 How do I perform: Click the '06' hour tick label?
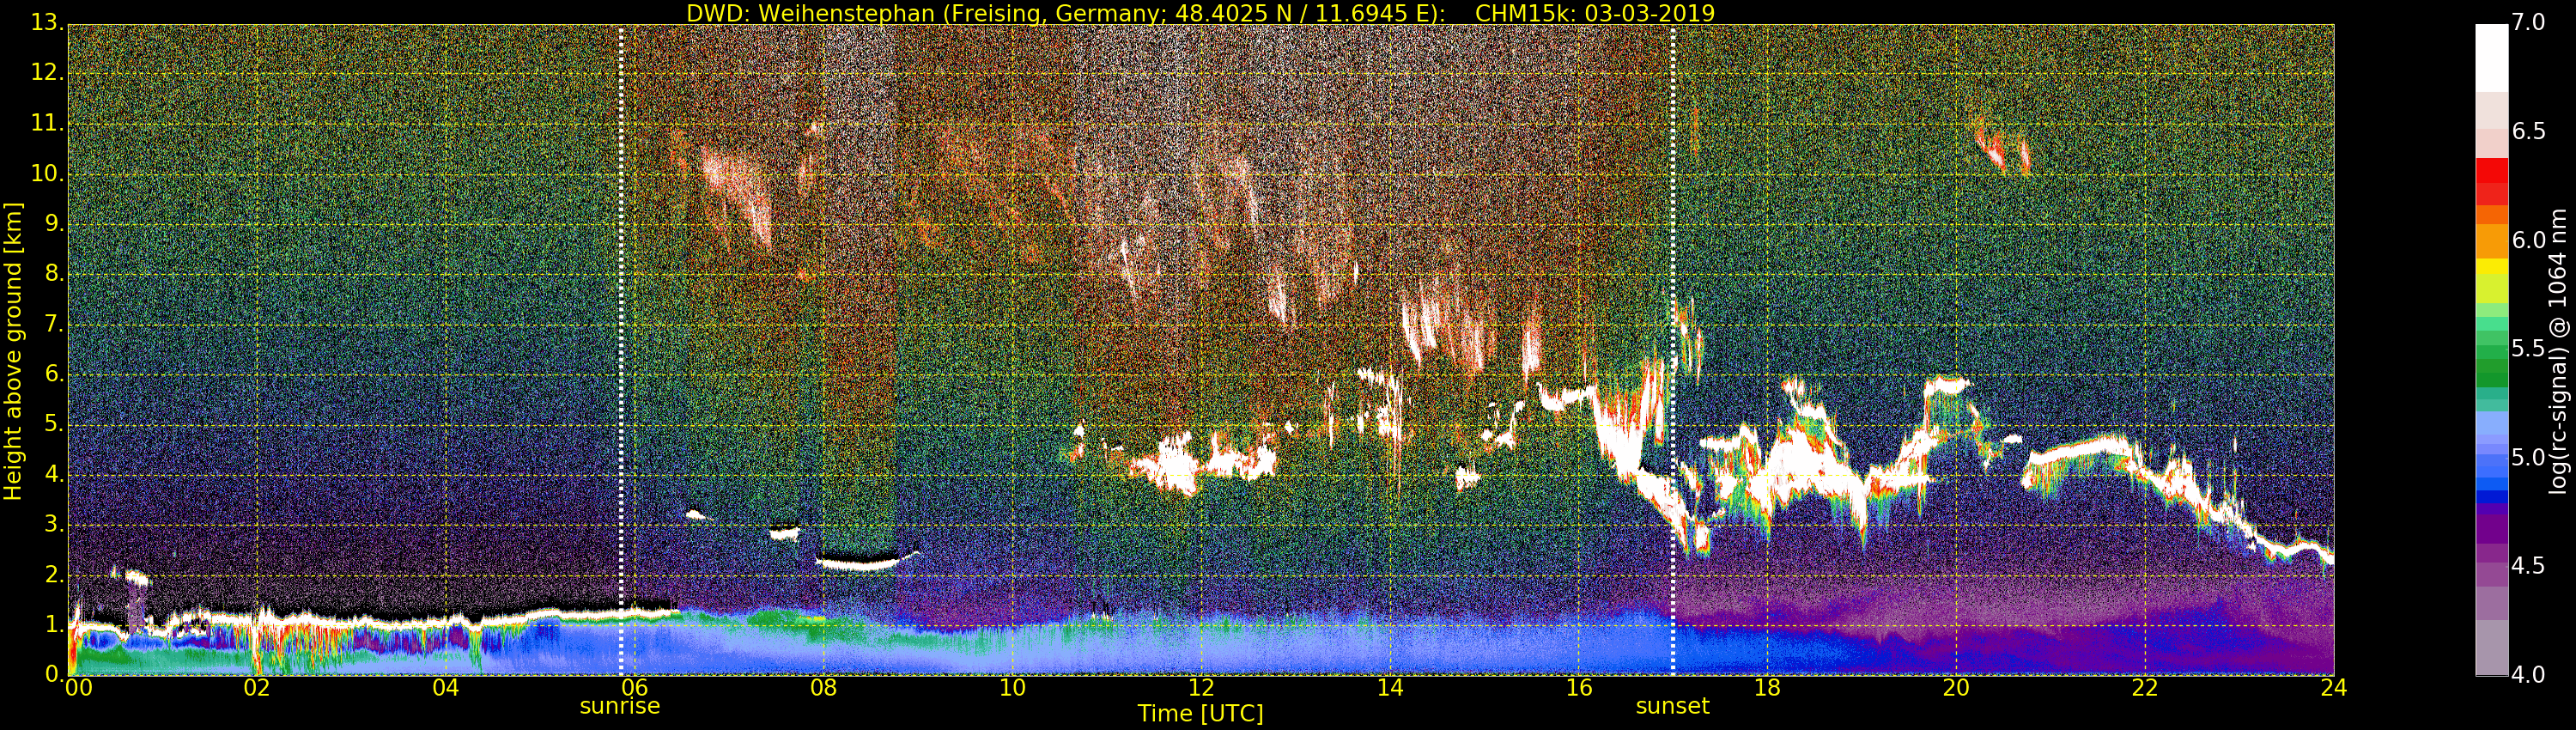[635, 687]
